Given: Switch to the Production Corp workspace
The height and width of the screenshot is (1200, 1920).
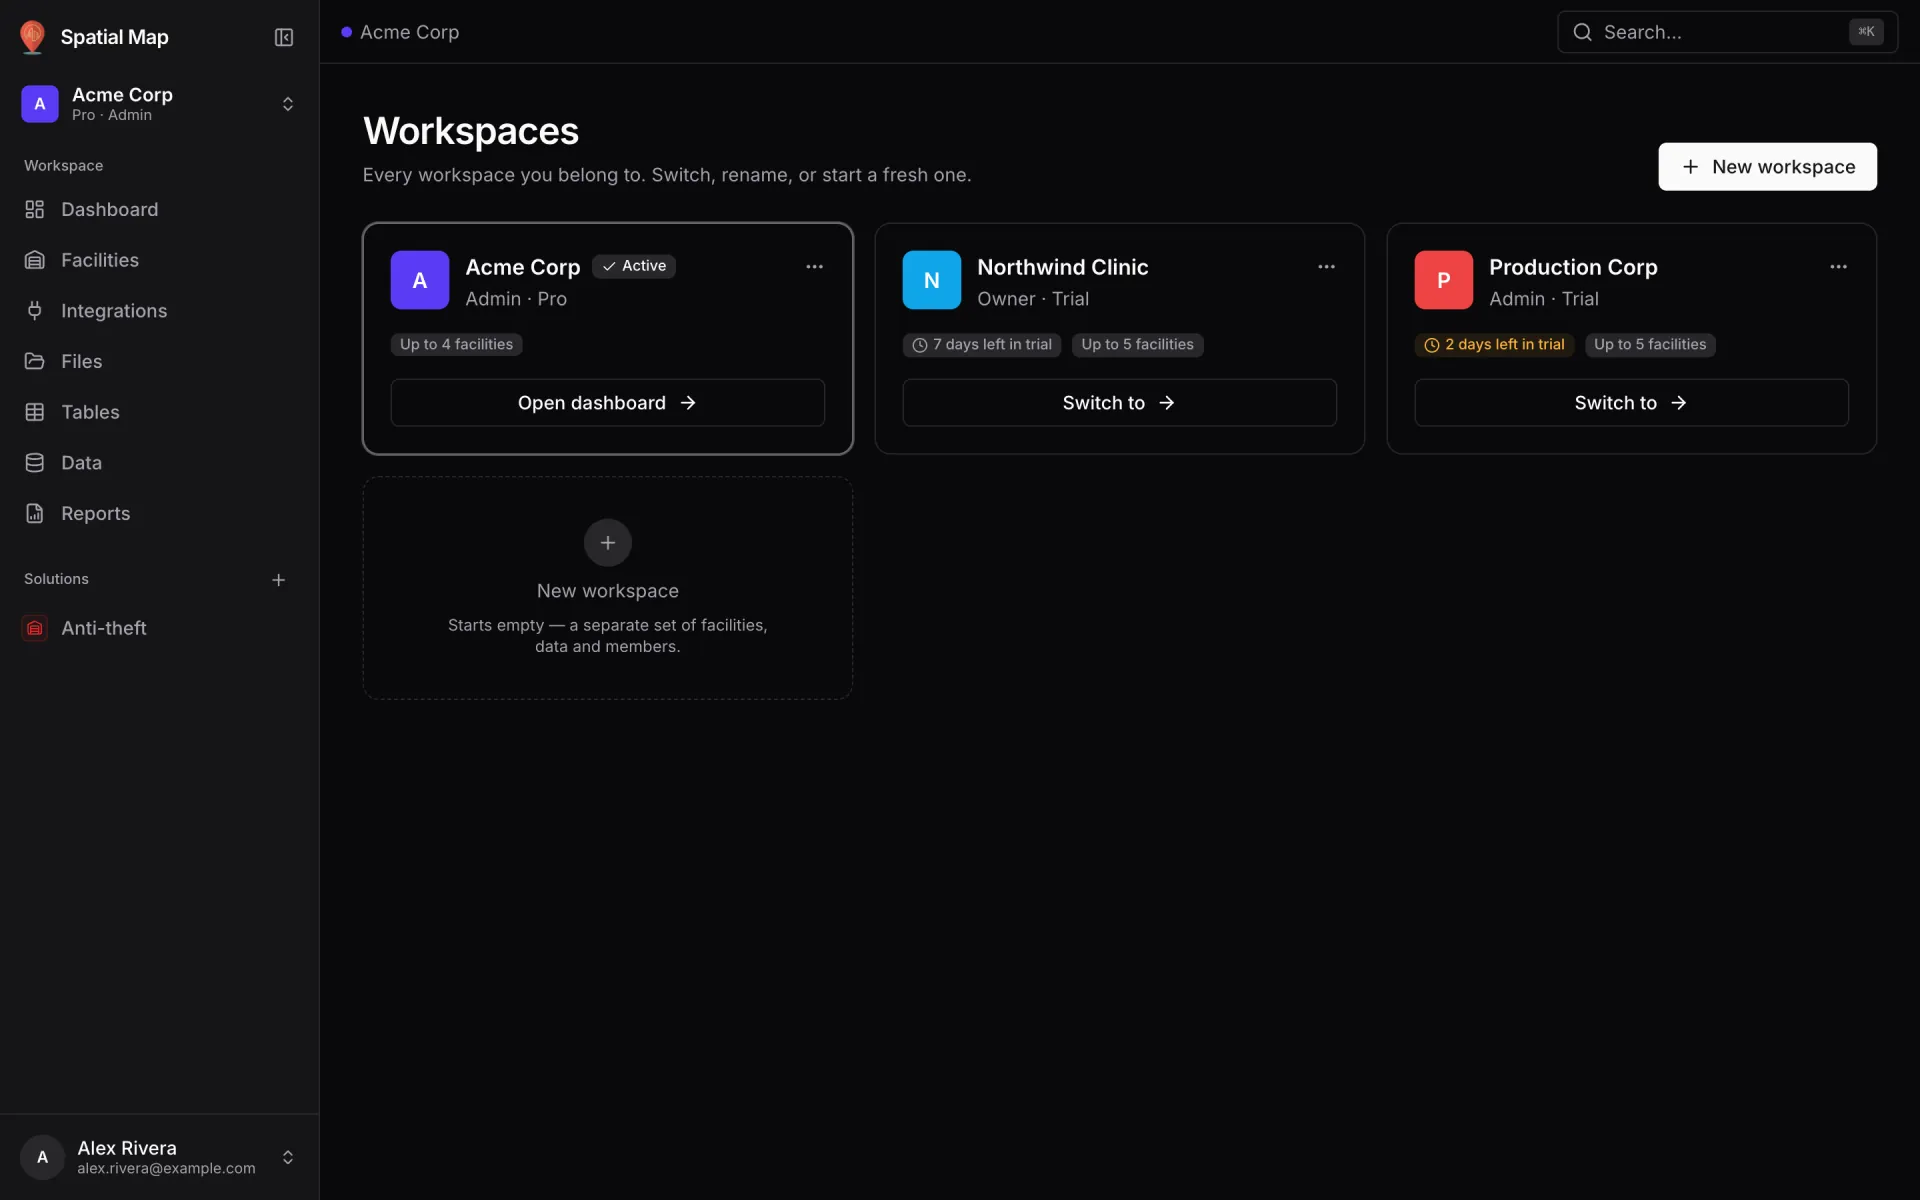Looking at the screenshot, I should [1631, 403].
